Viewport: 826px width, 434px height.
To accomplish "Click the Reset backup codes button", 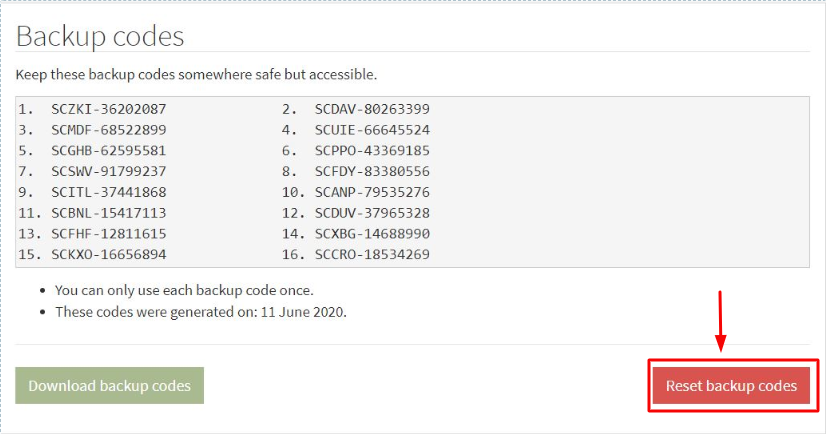I will [x=731, y=386].
